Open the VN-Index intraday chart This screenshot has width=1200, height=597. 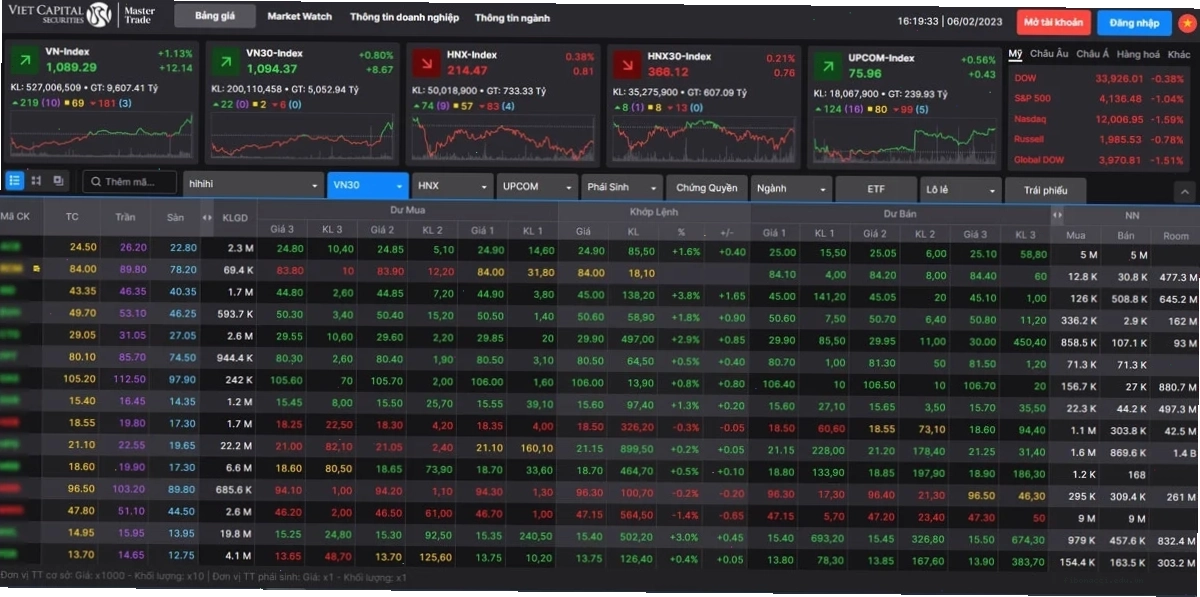click(x=100, y=137)
